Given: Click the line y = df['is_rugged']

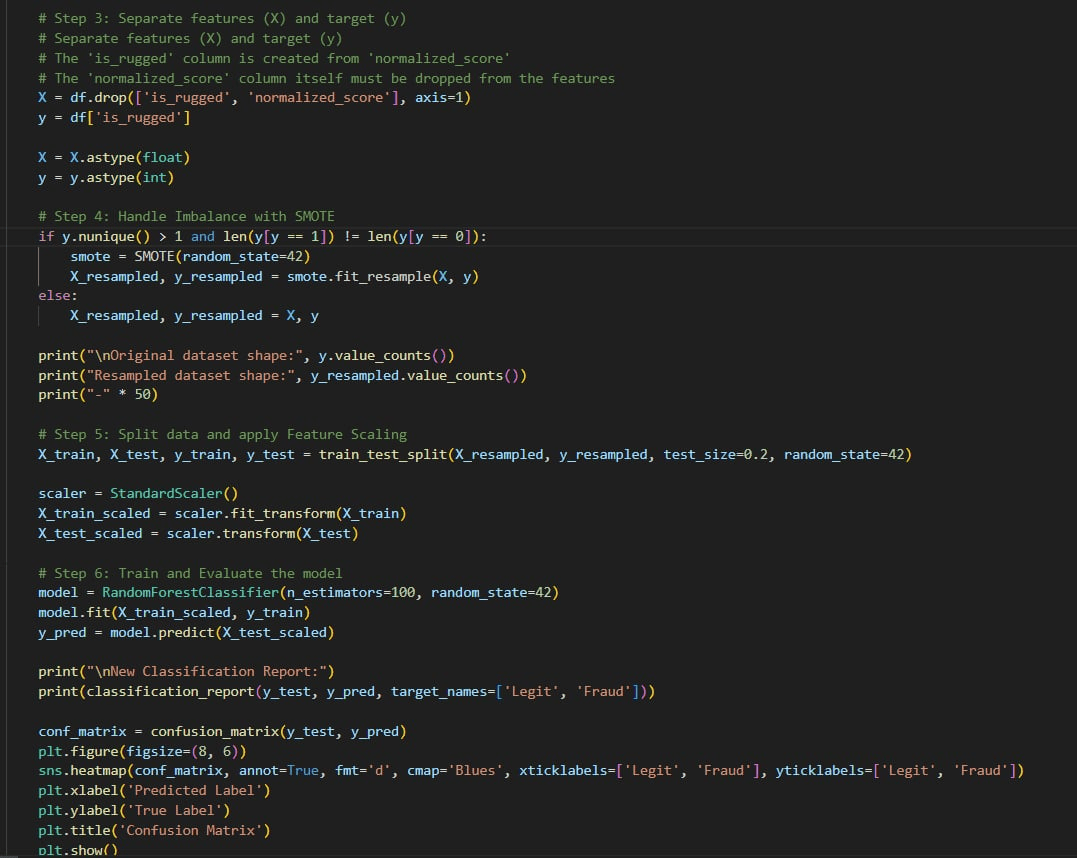Looking at the screenshot, I should click(x=114, y=117).
